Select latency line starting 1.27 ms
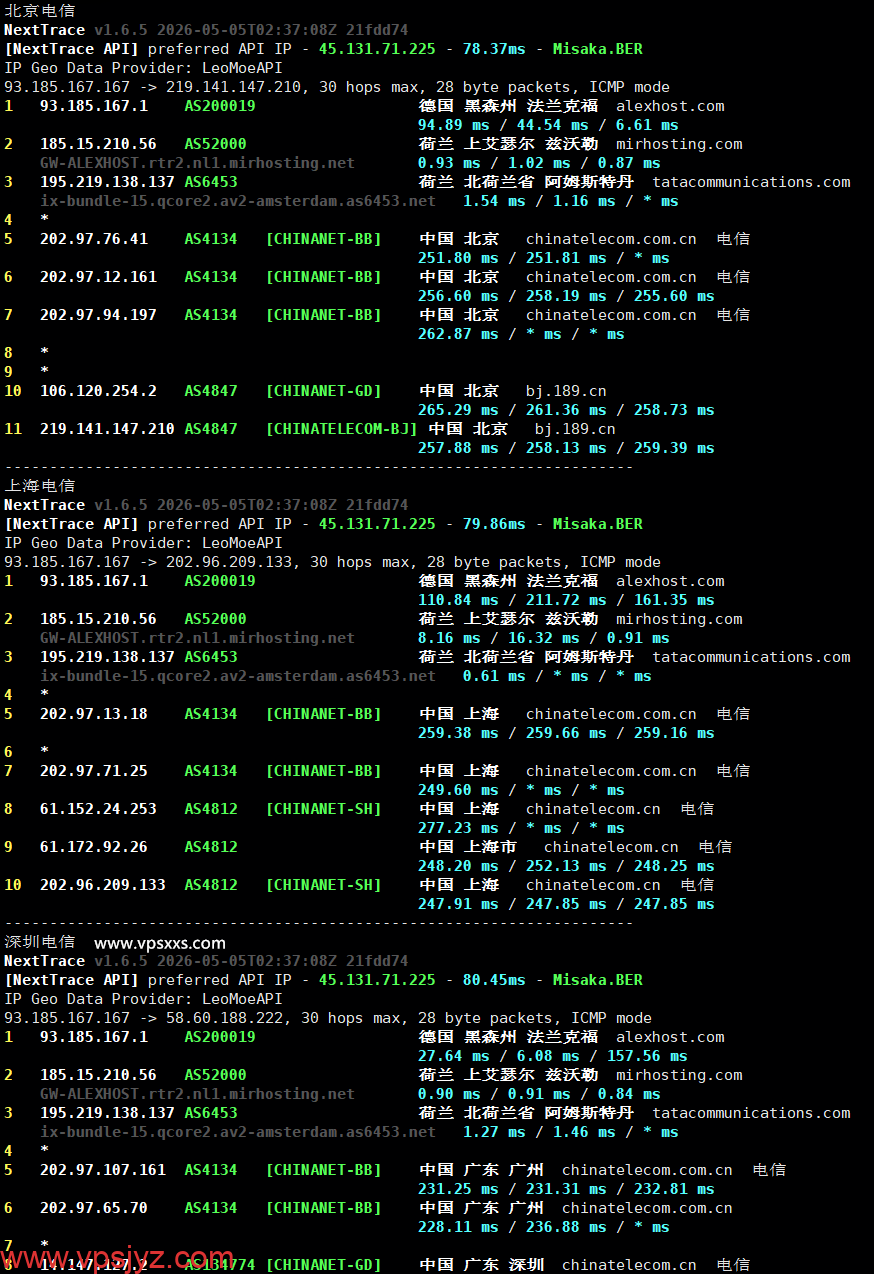This screenshot has width=874, height=1274. [x=570, y=1132]
